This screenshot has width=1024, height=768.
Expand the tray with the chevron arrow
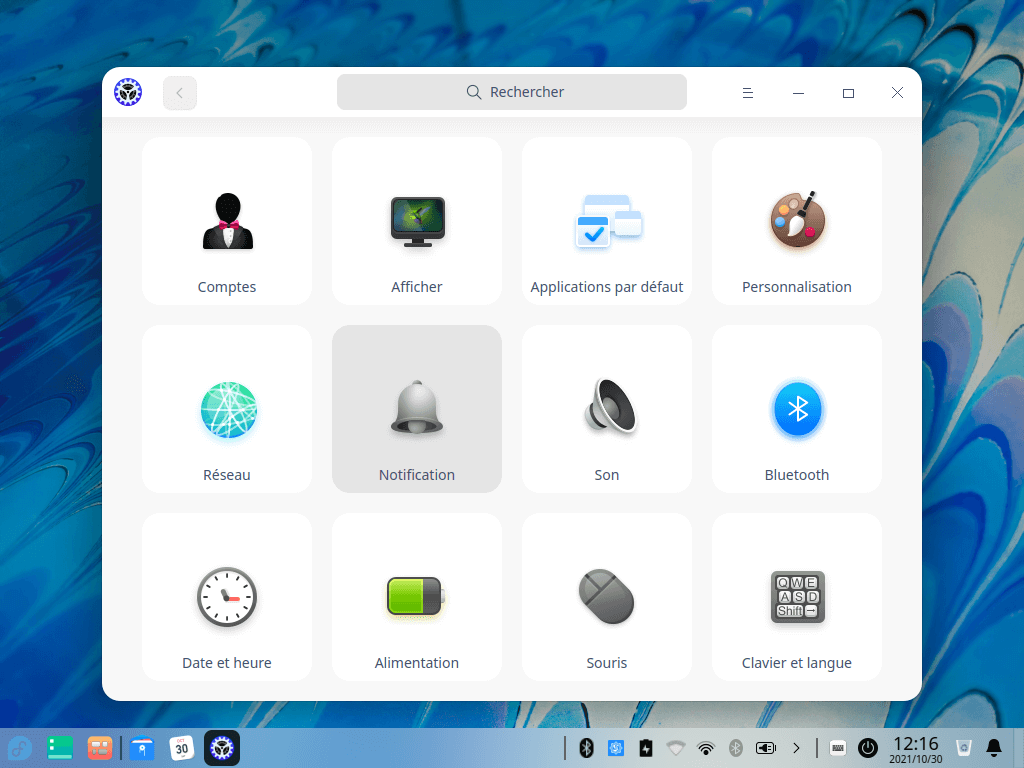796,748
